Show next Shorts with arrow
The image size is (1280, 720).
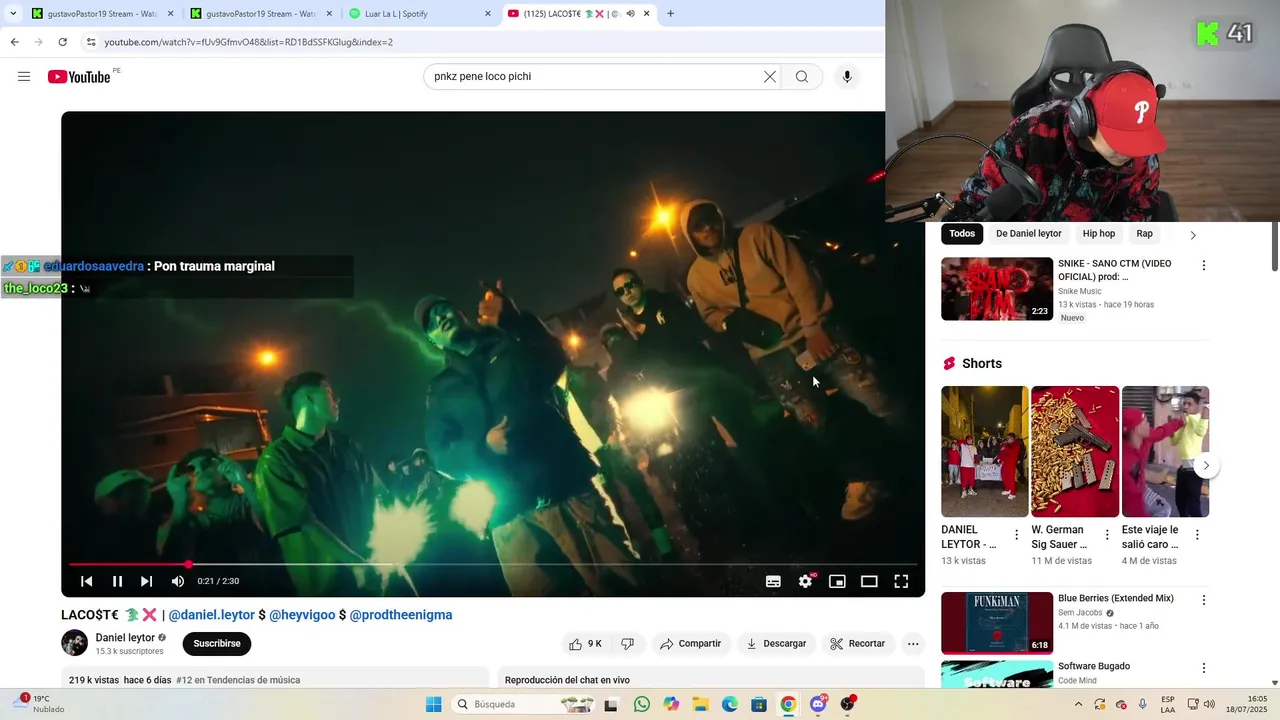point(1206,466)
